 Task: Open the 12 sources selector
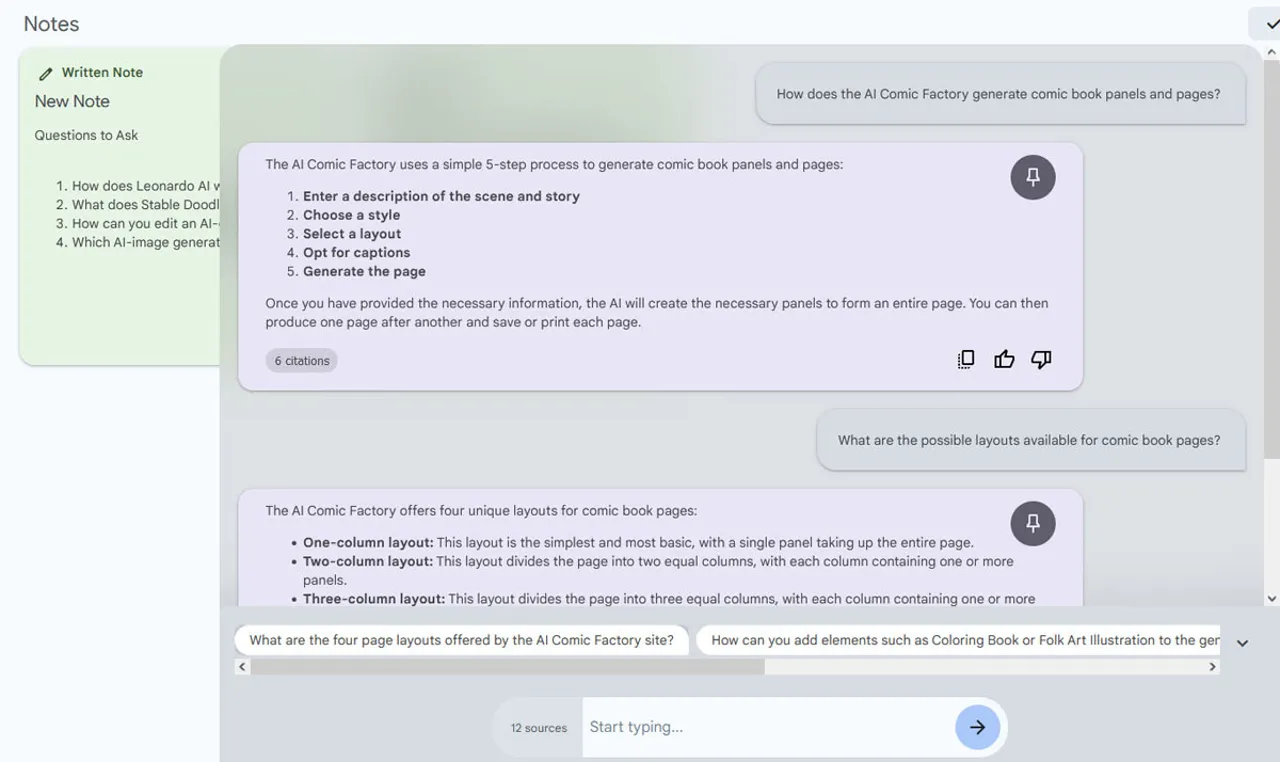click(538, 728)
